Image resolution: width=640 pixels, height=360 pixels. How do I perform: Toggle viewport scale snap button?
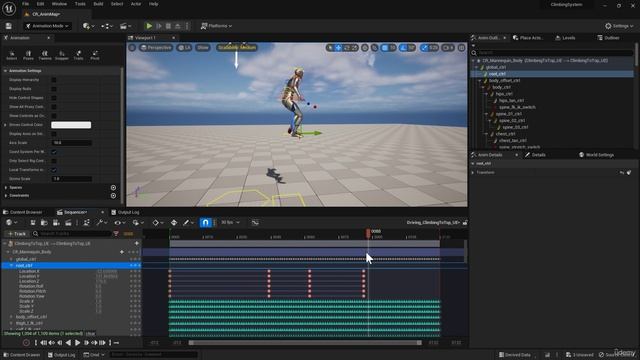424,48
